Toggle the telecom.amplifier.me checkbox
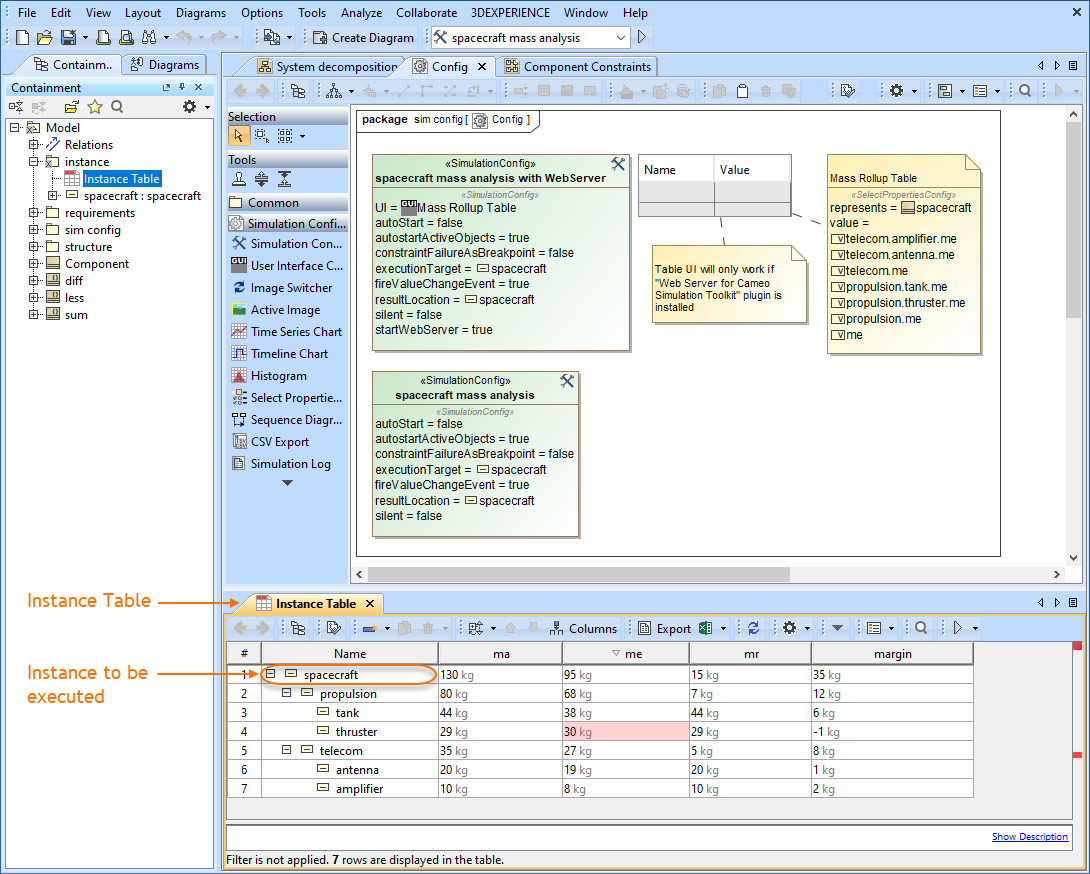1090x874 pixels. (x=838, y=239)
